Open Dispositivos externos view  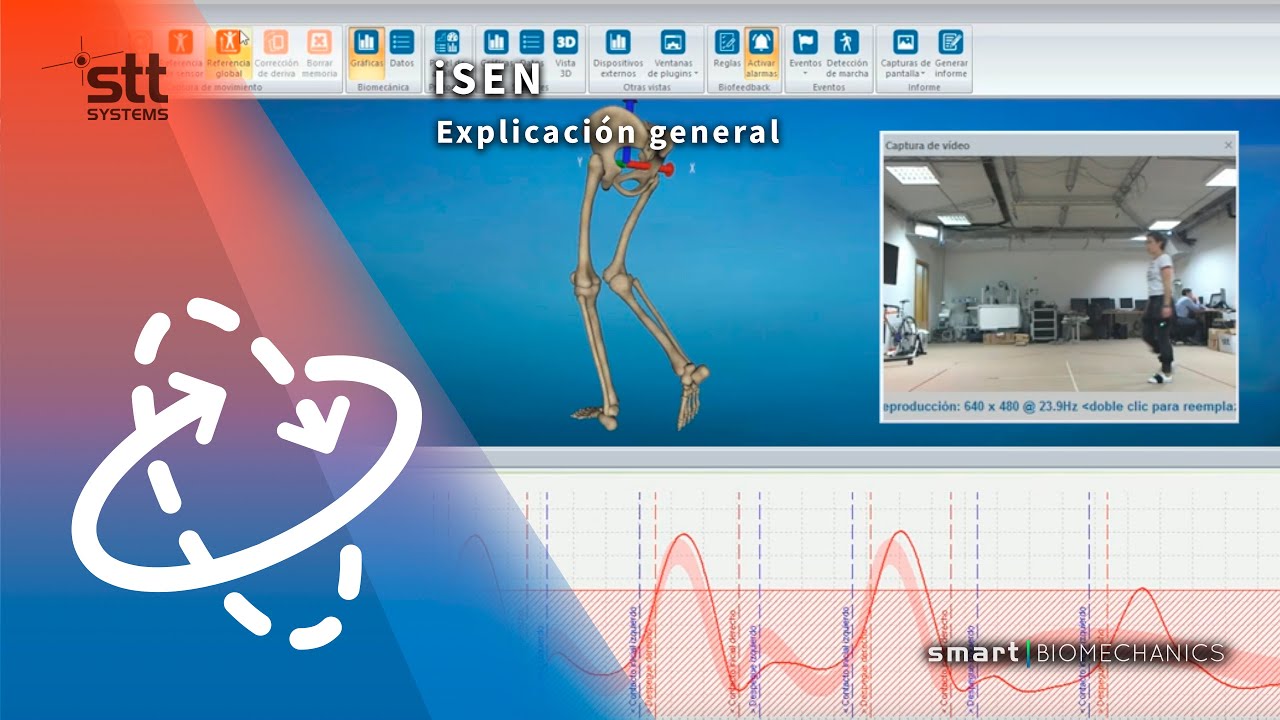pos(618,54)
